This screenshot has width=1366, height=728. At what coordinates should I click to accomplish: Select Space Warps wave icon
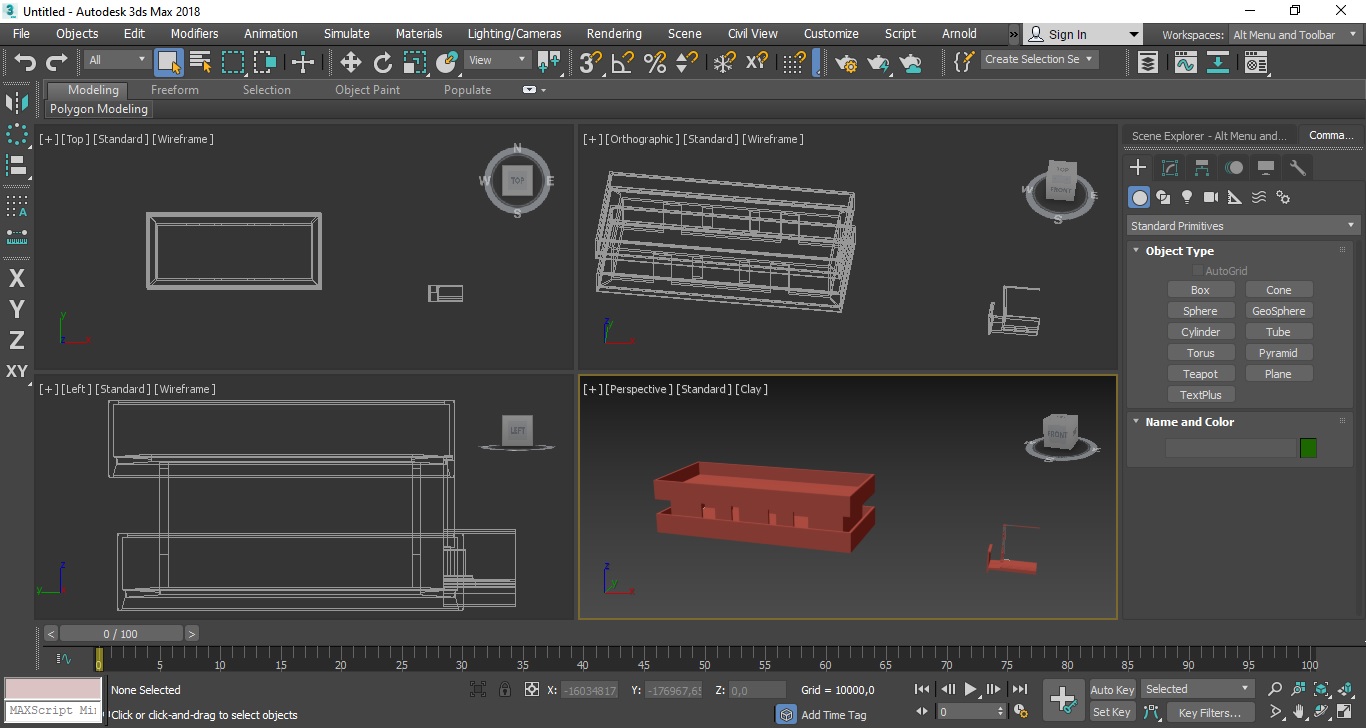click(1259, 197)
